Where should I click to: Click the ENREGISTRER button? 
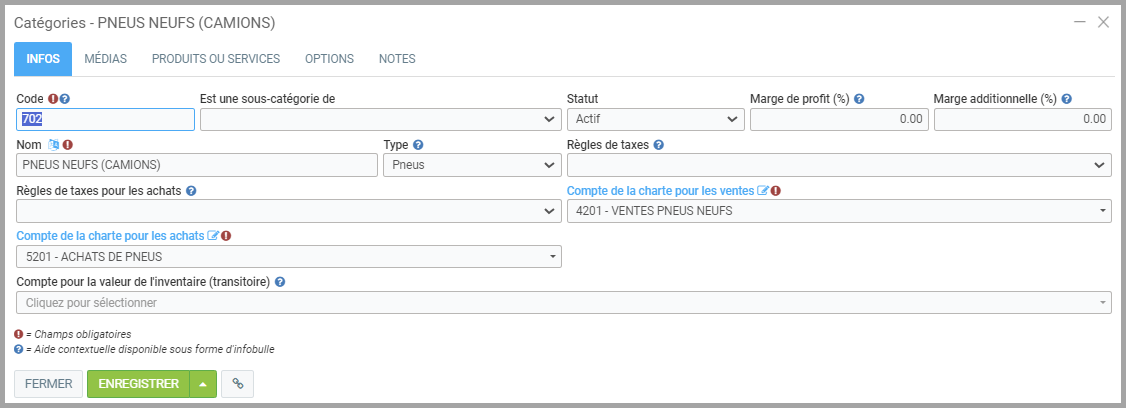click(138, 384)
